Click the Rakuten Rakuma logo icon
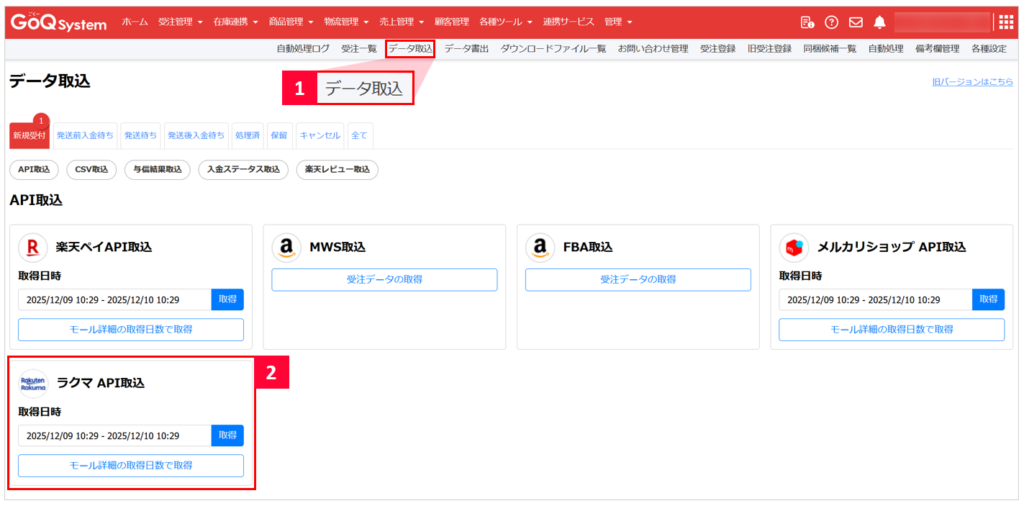This screenshot has height=506, width=1024. click(34, 383)
